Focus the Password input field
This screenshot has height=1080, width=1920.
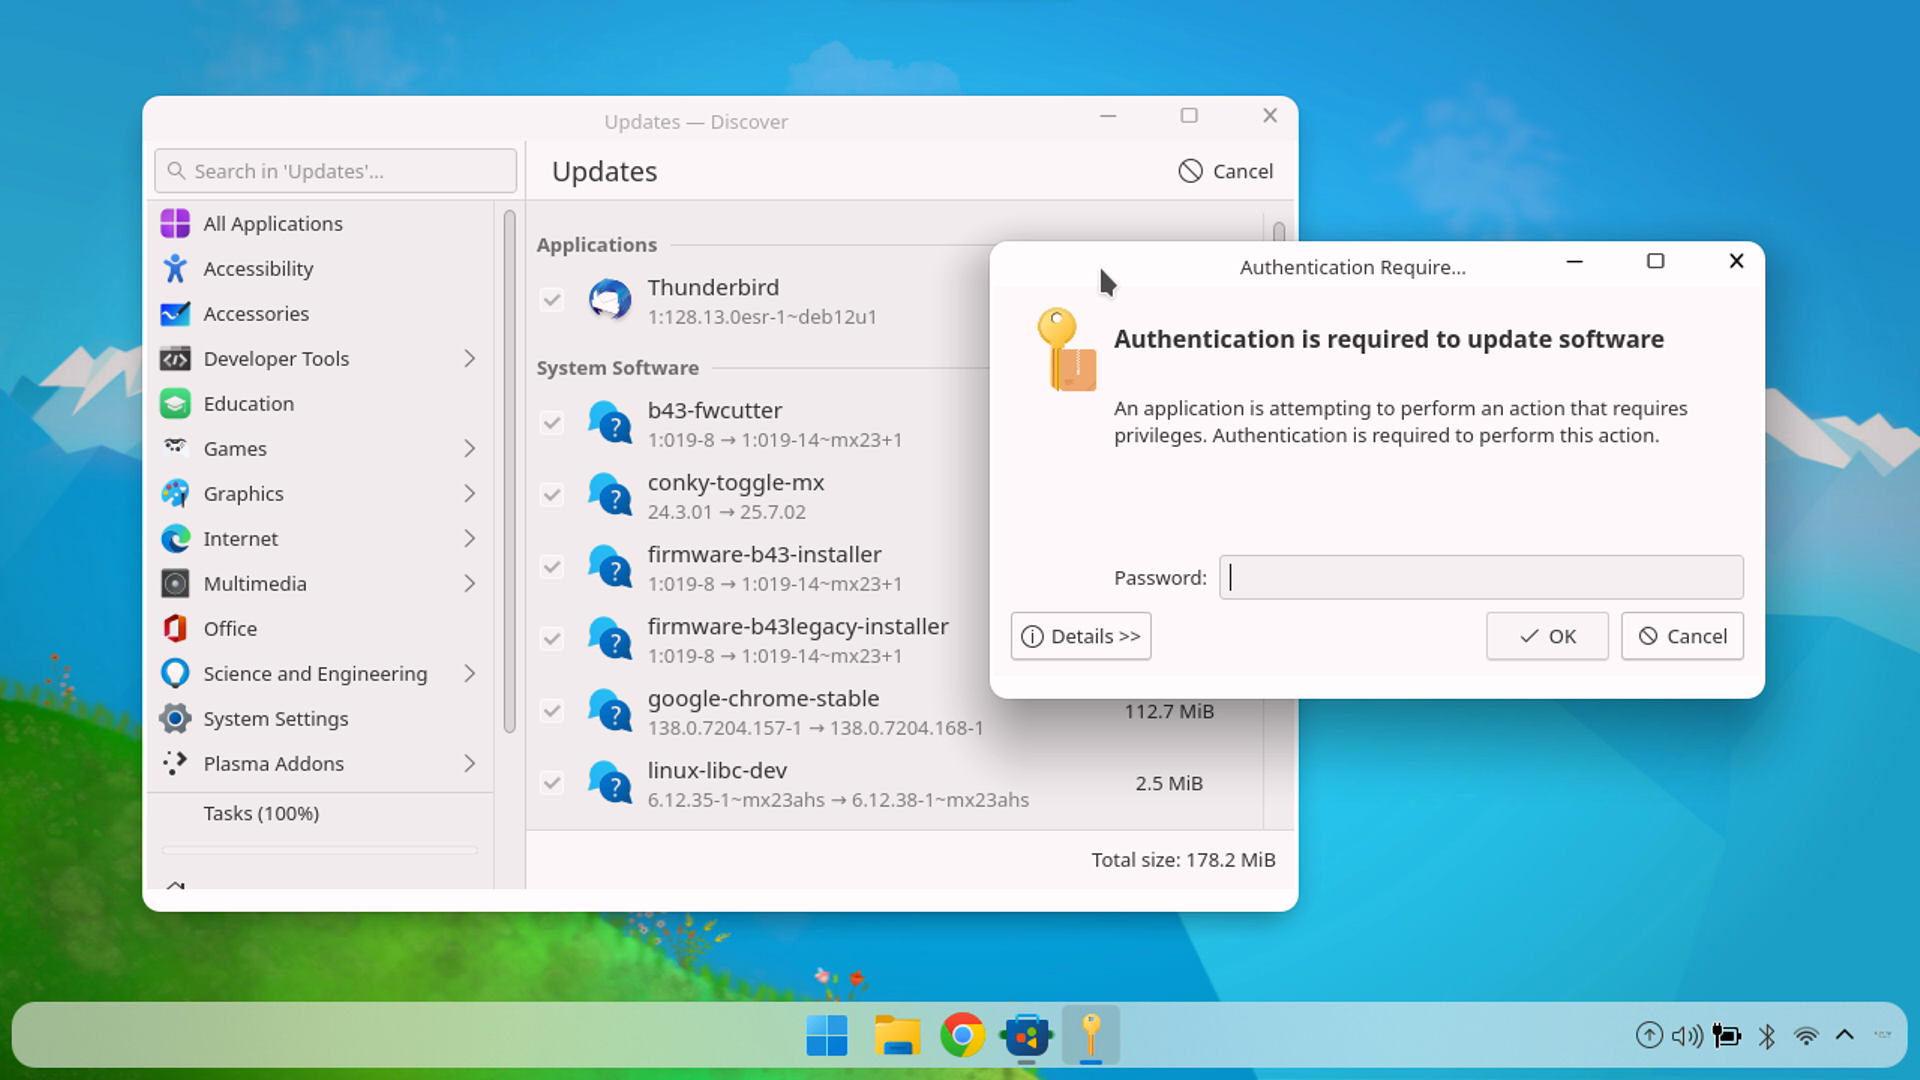point(1481,577)
